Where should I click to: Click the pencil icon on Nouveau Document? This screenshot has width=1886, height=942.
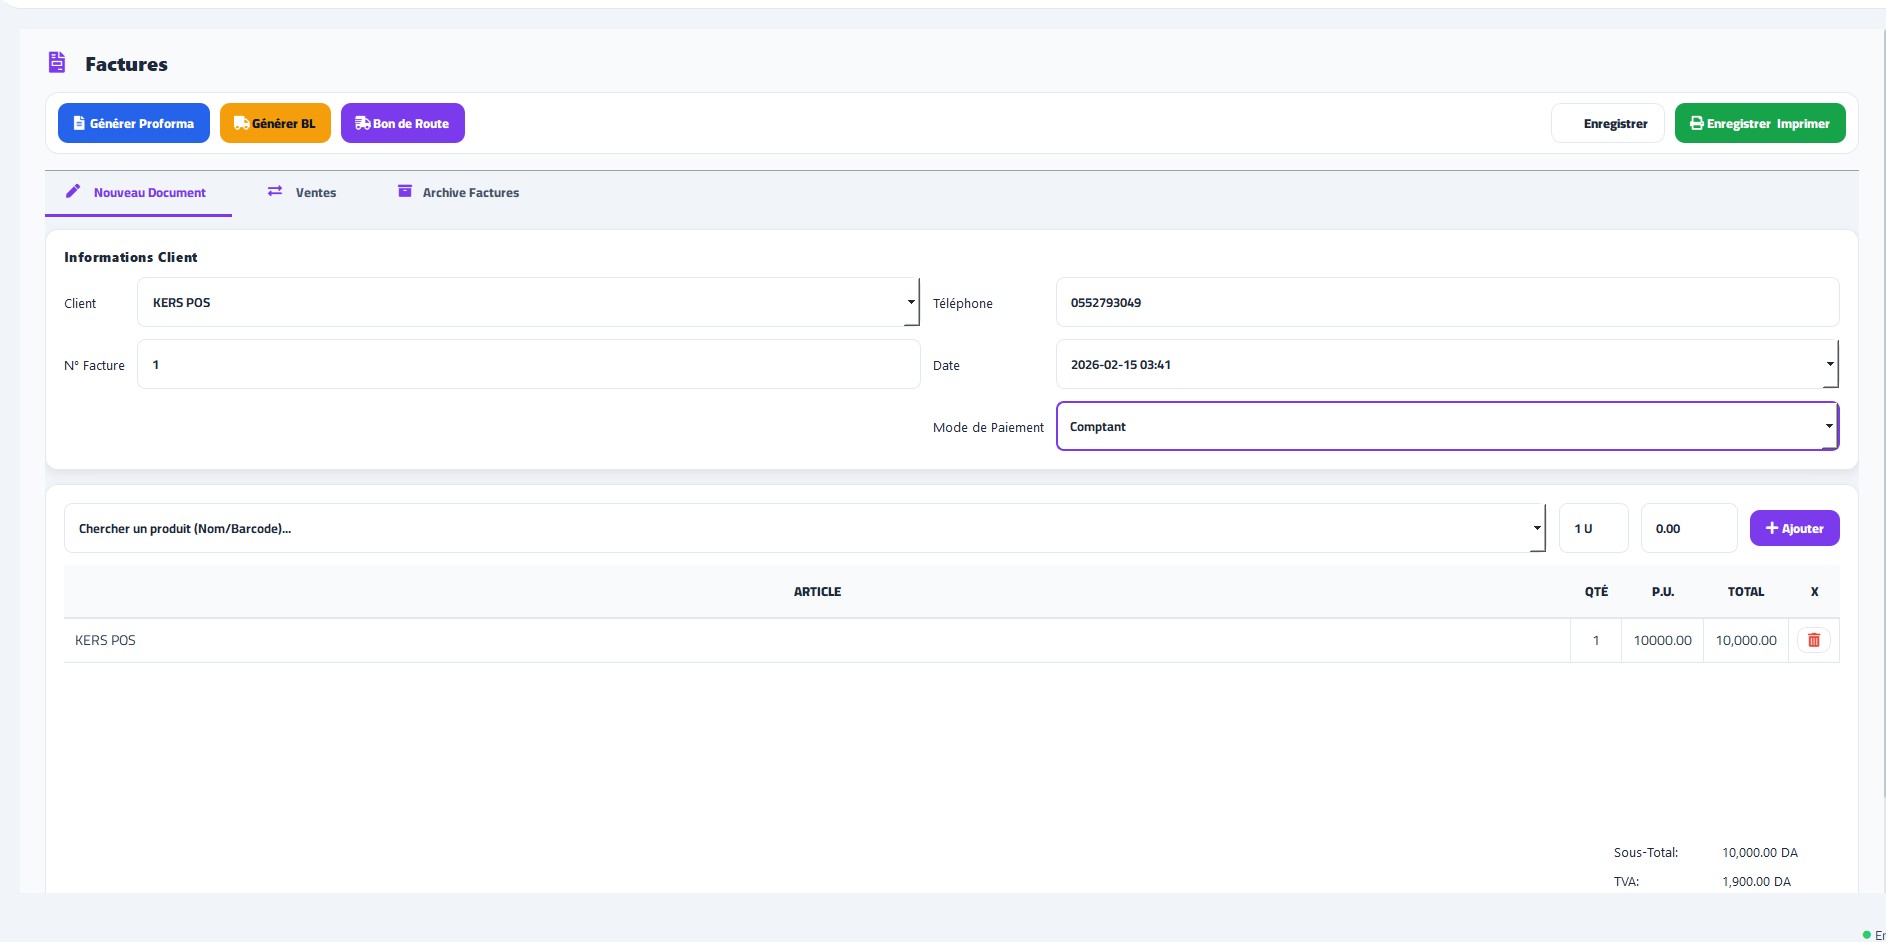(x=73, y=191)
